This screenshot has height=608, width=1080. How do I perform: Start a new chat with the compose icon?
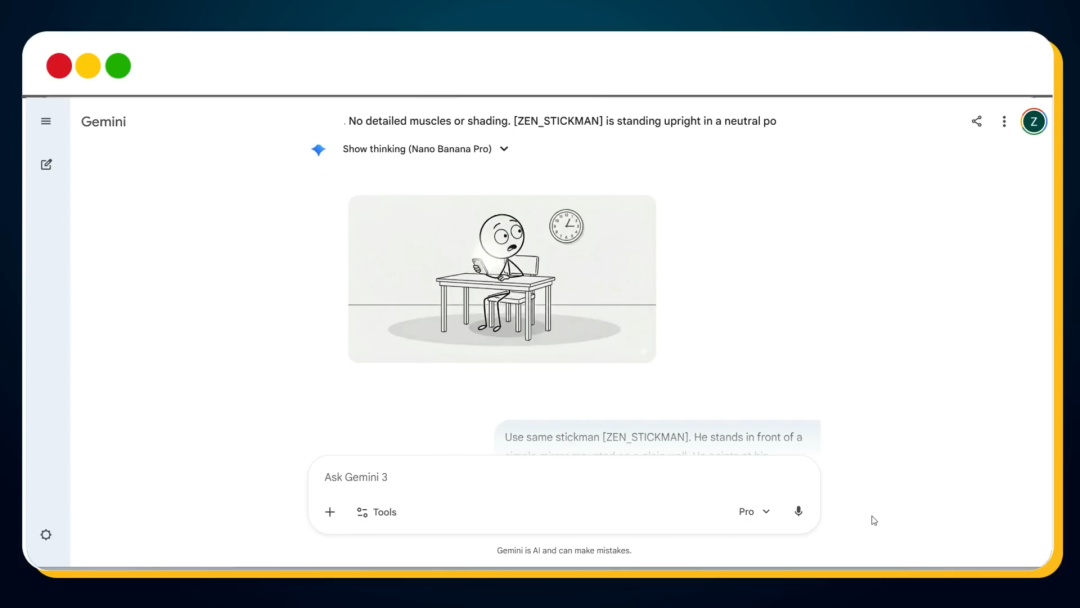(46, 164)
